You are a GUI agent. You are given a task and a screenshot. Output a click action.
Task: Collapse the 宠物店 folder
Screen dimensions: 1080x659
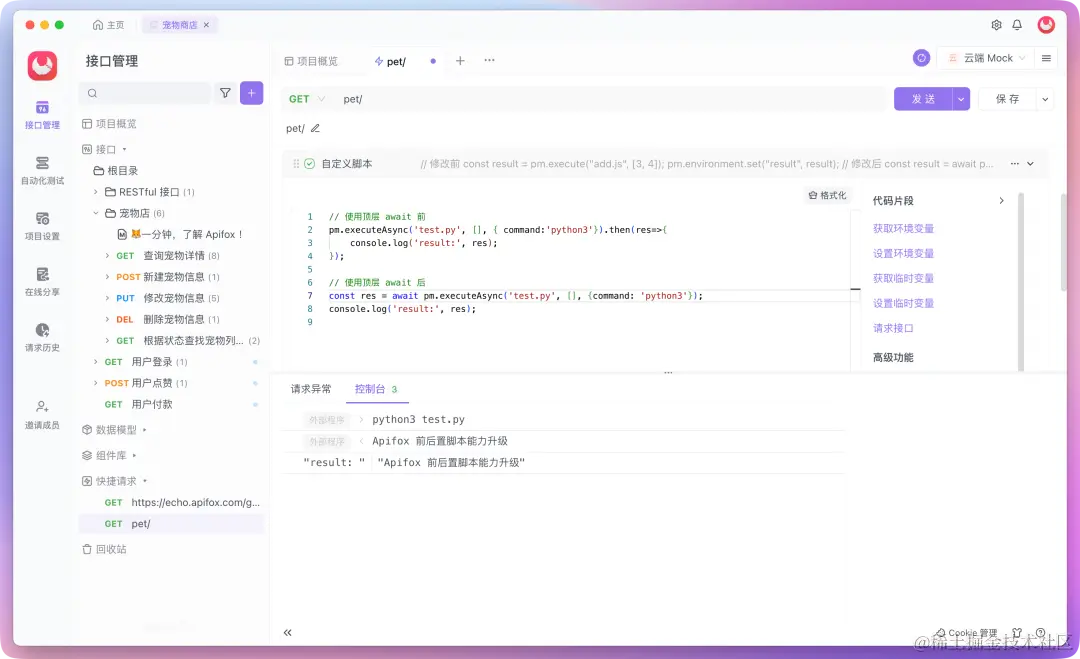[96, 213]
